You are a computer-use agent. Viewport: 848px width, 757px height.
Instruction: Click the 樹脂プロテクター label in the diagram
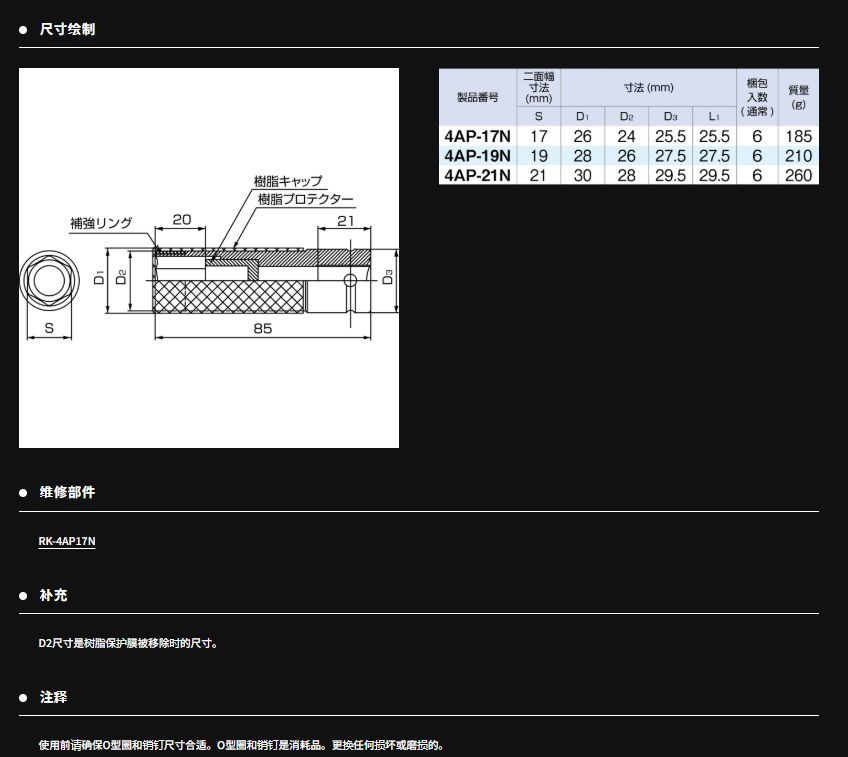tap(305, 200)
